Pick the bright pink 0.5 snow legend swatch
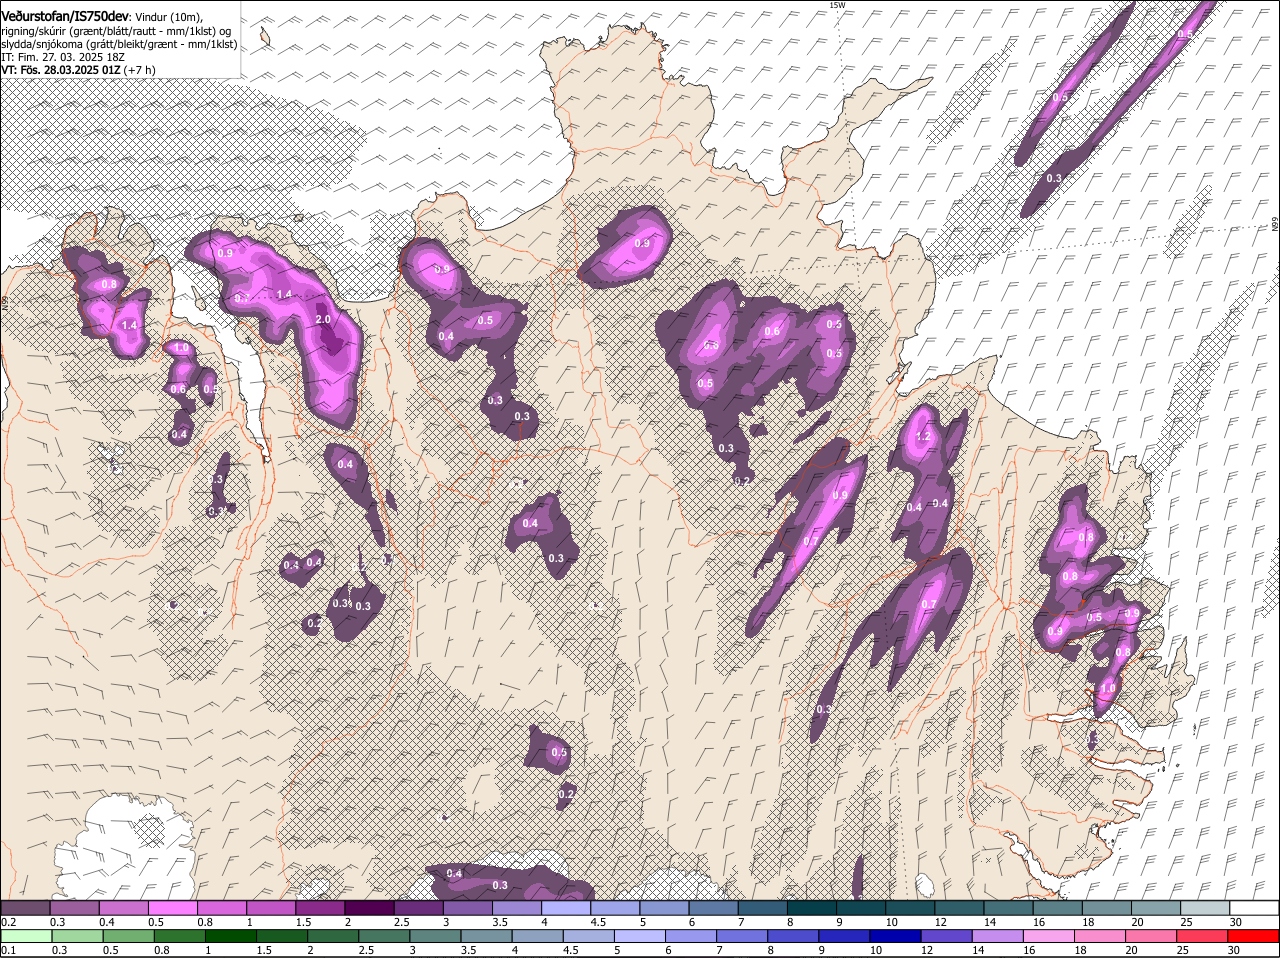The height and width of the screenshot is (958, 1280). pyautogui.click(x=172, y=907)
